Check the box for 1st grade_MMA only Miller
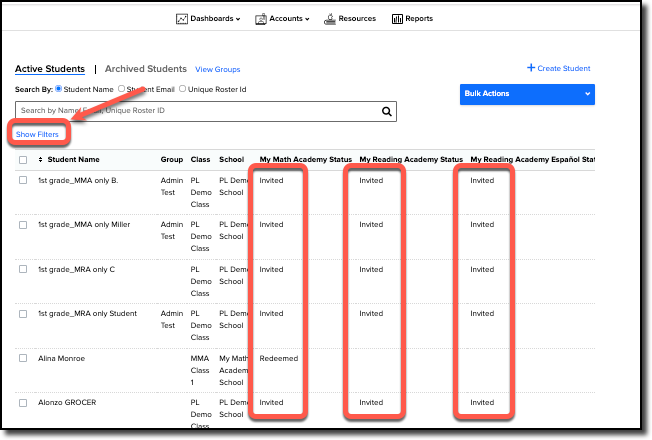This screenshot has height=440, width=652. tap(23, 225)
